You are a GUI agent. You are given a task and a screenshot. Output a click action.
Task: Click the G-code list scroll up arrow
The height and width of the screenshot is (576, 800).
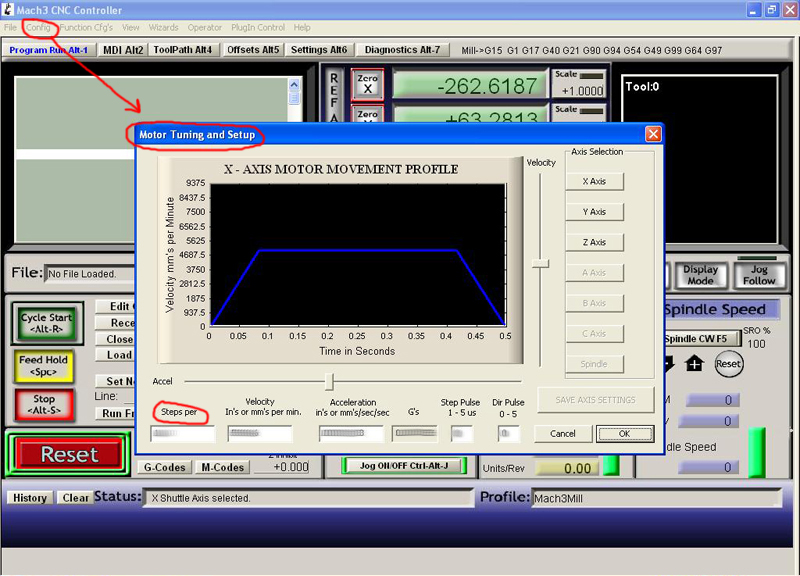pyautogui.click(x=294, y=84)
